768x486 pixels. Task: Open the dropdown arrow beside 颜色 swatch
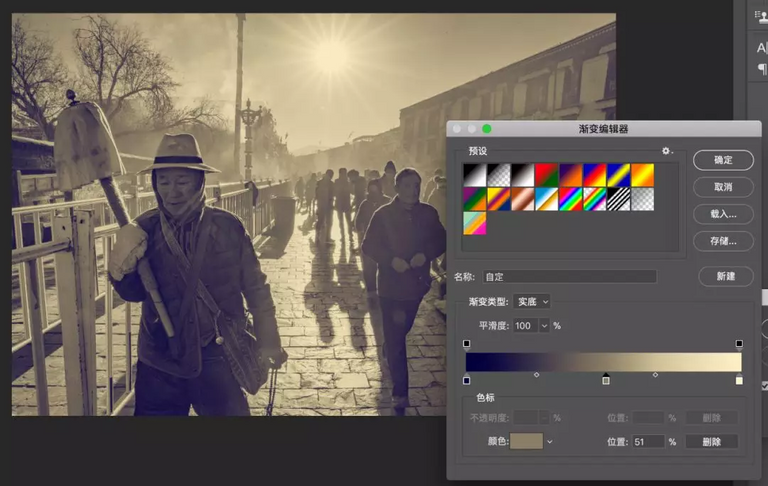click(x=550, y=442)
